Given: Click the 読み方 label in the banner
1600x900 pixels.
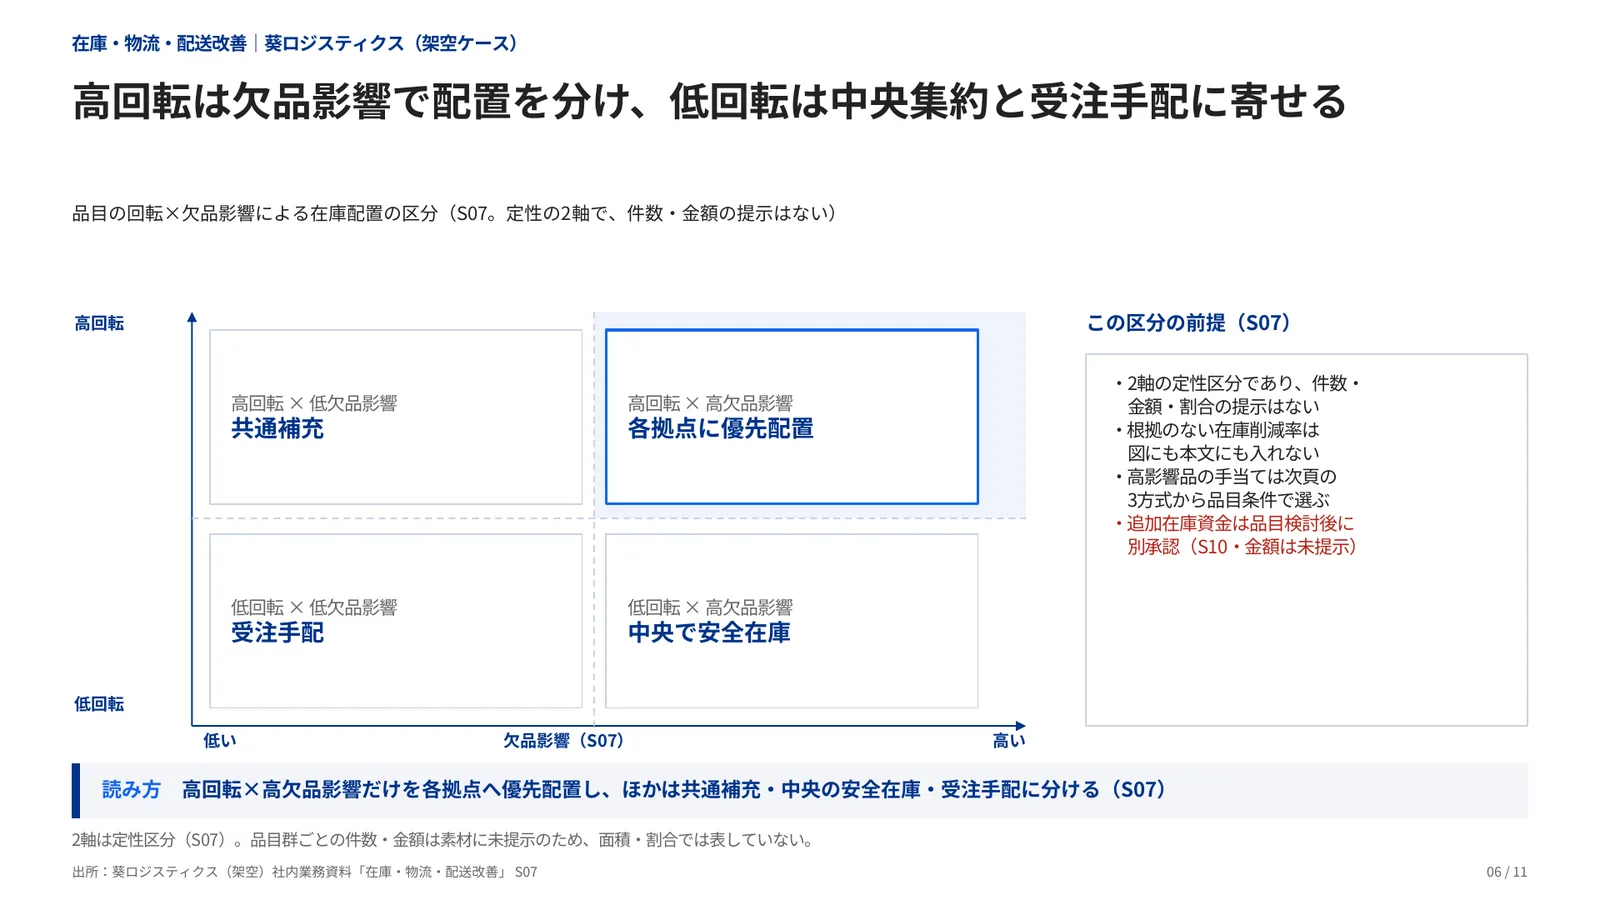Looking at the screenshot, I should 131,790.
